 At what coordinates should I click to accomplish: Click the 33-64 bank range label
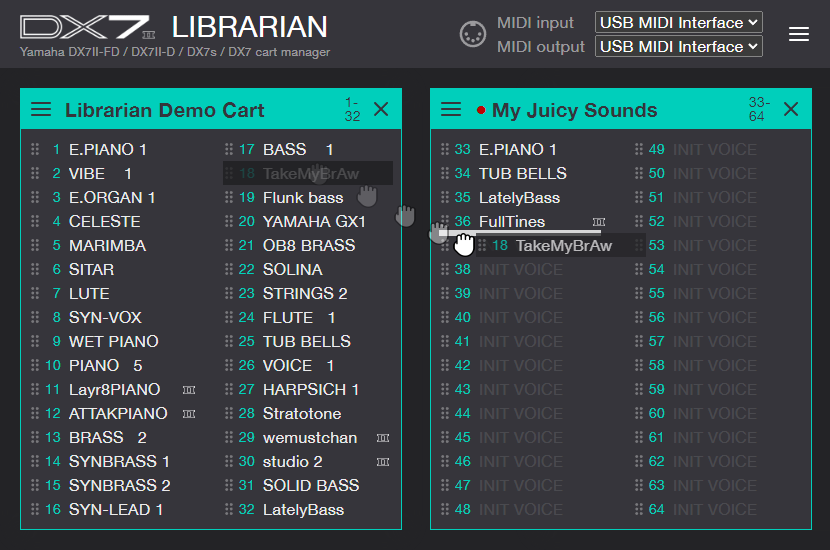(x=759, y=109)
